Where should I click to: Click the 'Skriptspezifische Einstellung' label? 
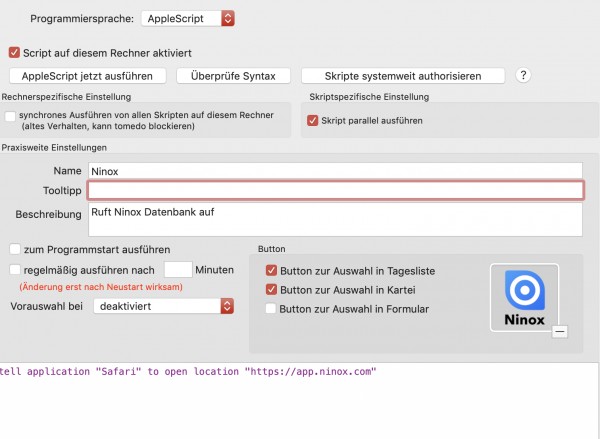(369, 97)
